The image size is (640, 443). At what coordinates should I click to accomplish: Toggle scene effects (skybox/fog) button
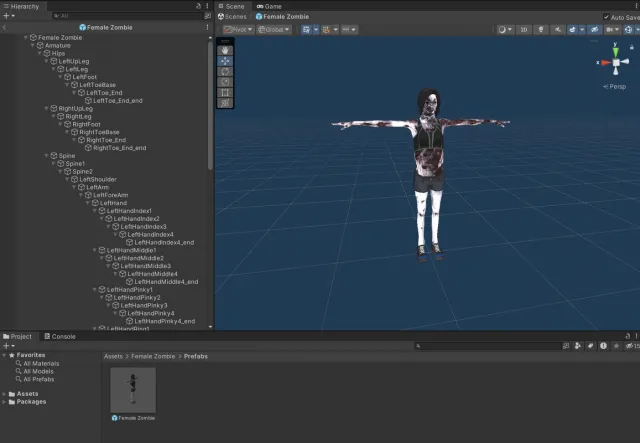(572, 29)
